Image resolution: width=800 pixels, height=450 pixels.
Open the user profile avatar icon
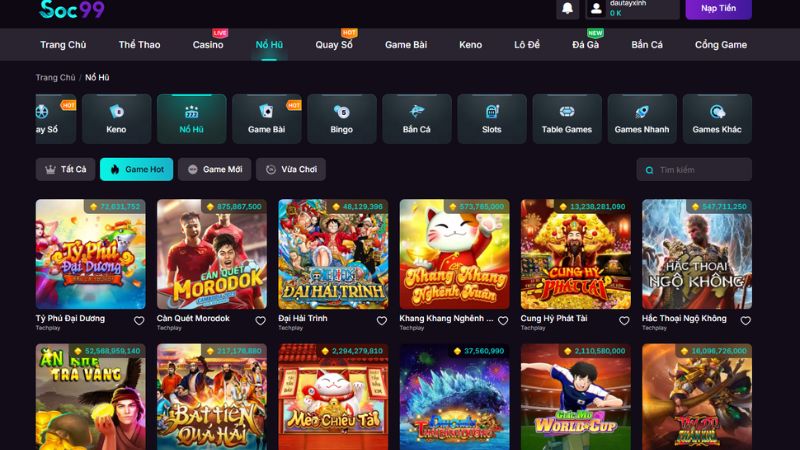(x=596, y=8)
